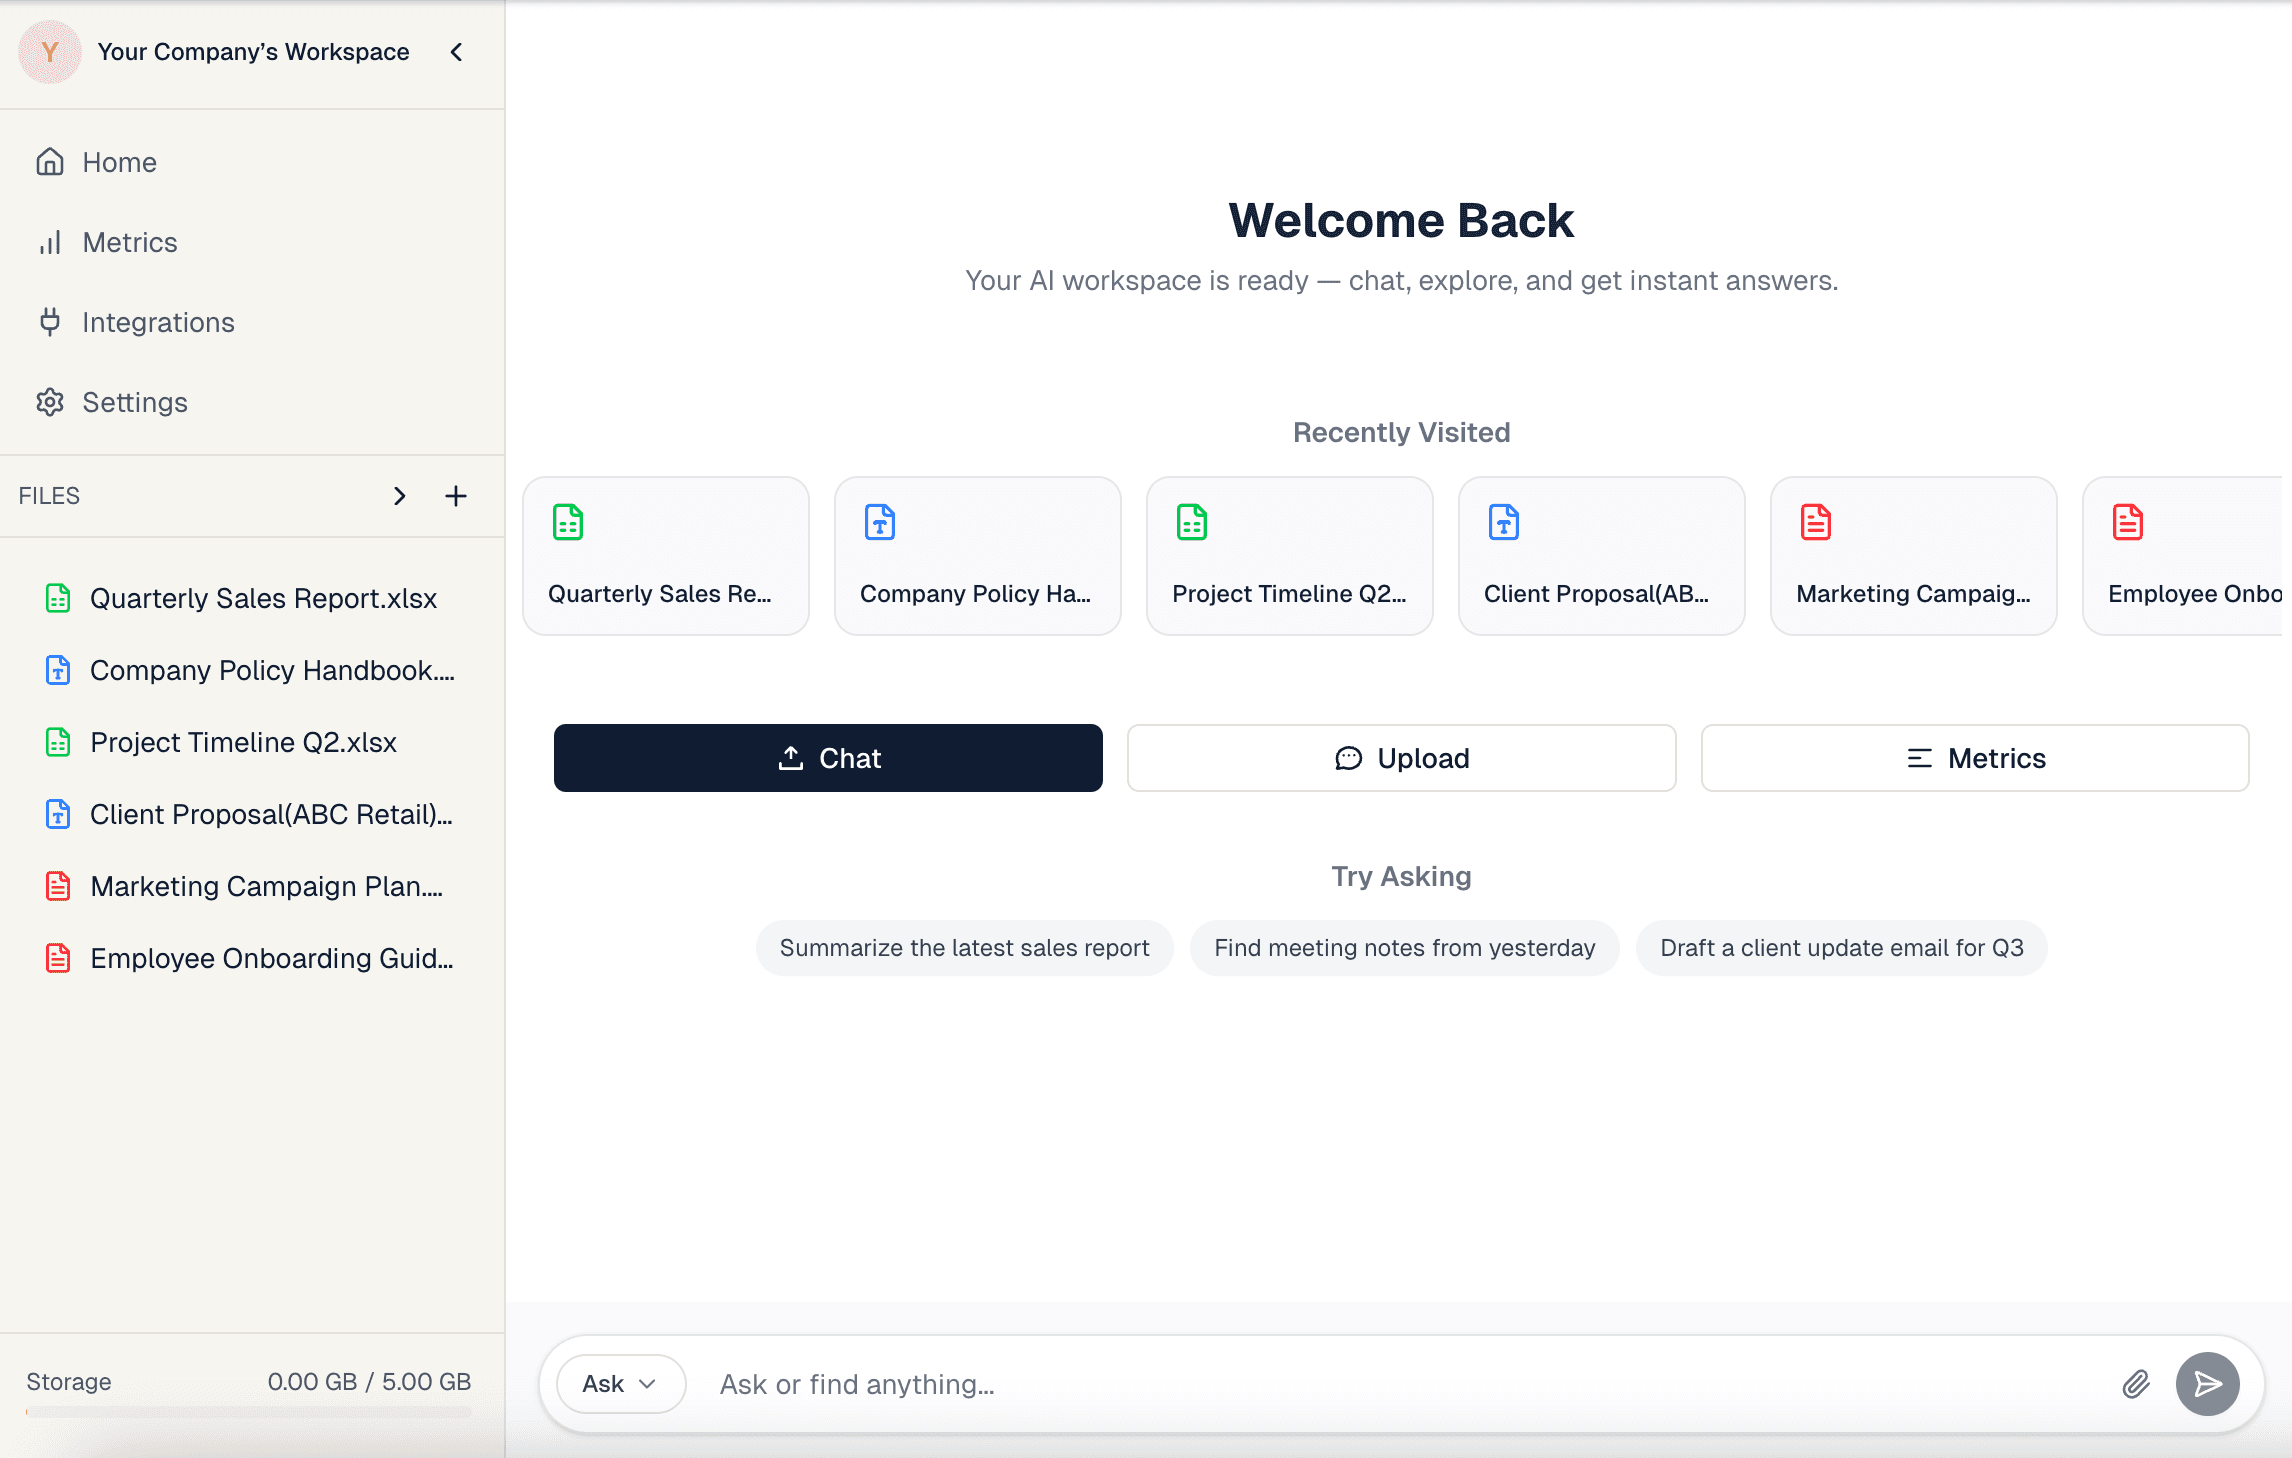The width and height of the screenshot is (2292, 1458).
Task: Click the dark Chat button
Action: (x=828, y=758)
